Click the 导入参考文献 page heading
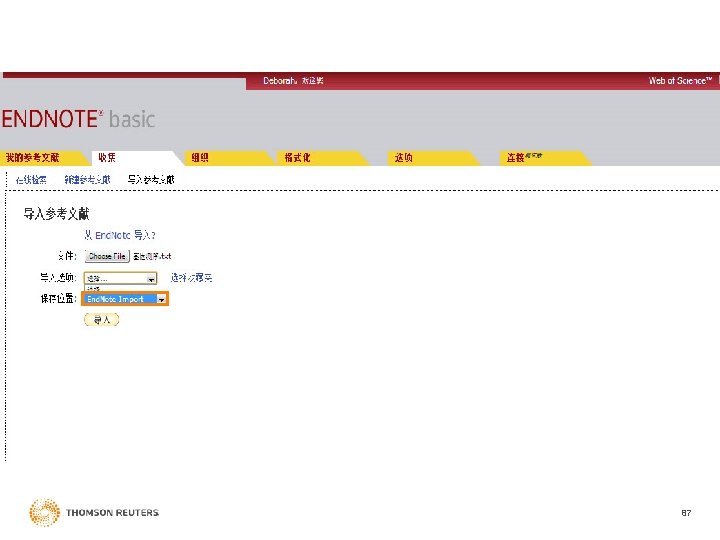Image resolution: width=720 pixels, height=540 pixels. pyautogui.click(x=56, y=214)
